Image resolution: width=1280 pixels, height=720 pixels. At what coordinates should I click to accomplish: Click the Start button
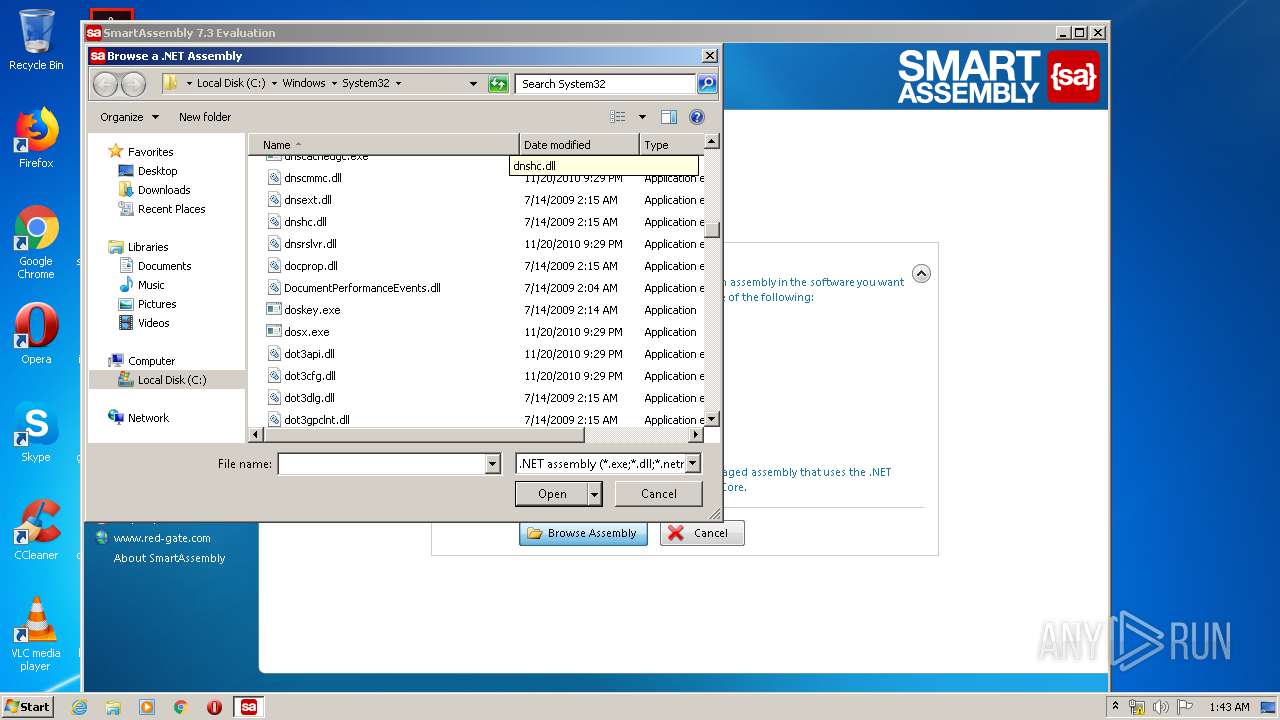tap(28, 707)
